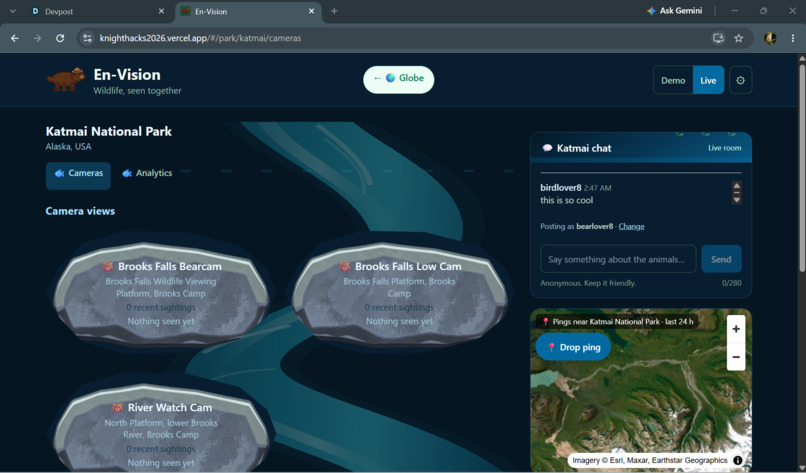Send the chat message

tap(721, 259)
